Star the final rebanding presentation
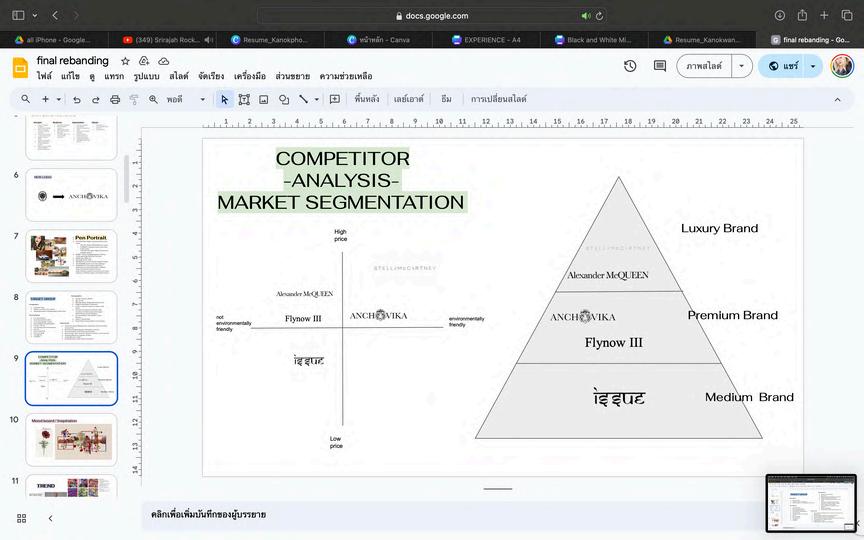Screen dimensions: 864x540 pyautogui.click(x=126, y=61)
